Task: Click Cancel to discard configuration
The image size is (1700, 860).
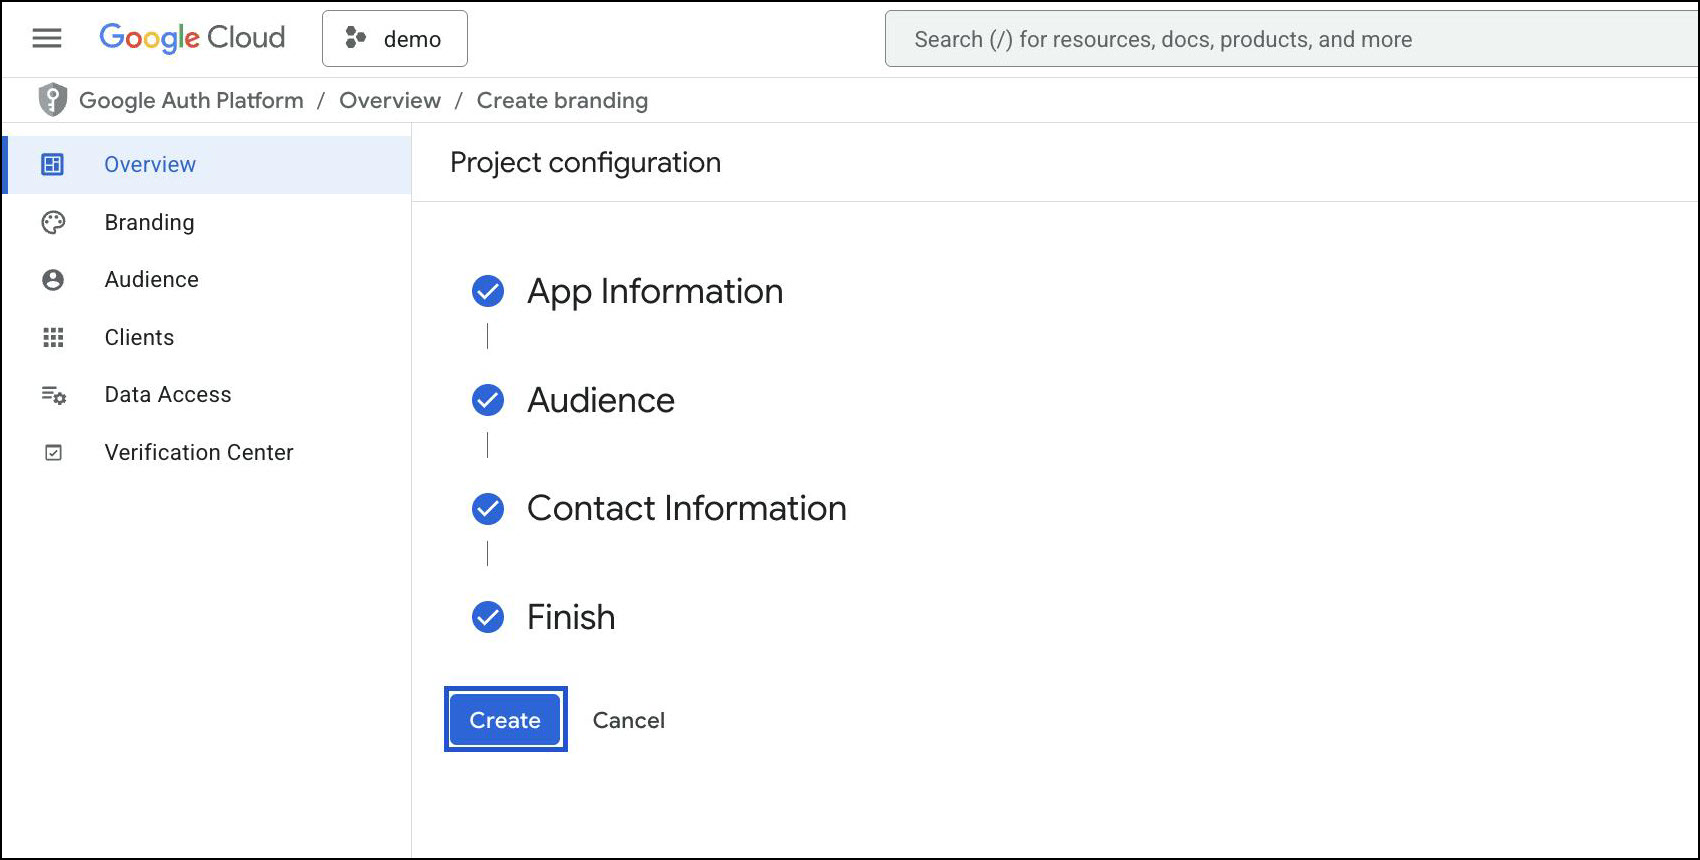Action: pyautogui.click(x=628, y=720)
